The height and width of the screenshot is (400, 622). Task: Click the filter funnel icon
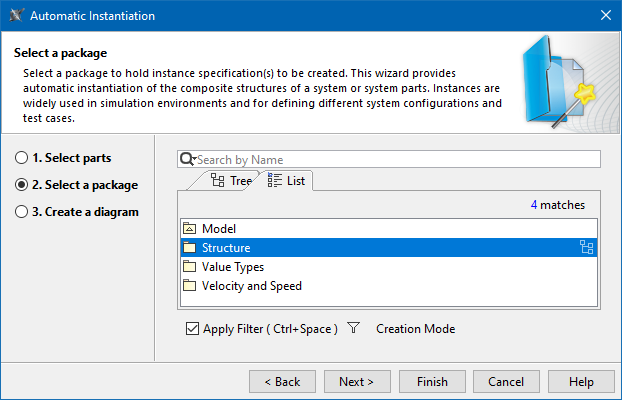click(353, 328)
